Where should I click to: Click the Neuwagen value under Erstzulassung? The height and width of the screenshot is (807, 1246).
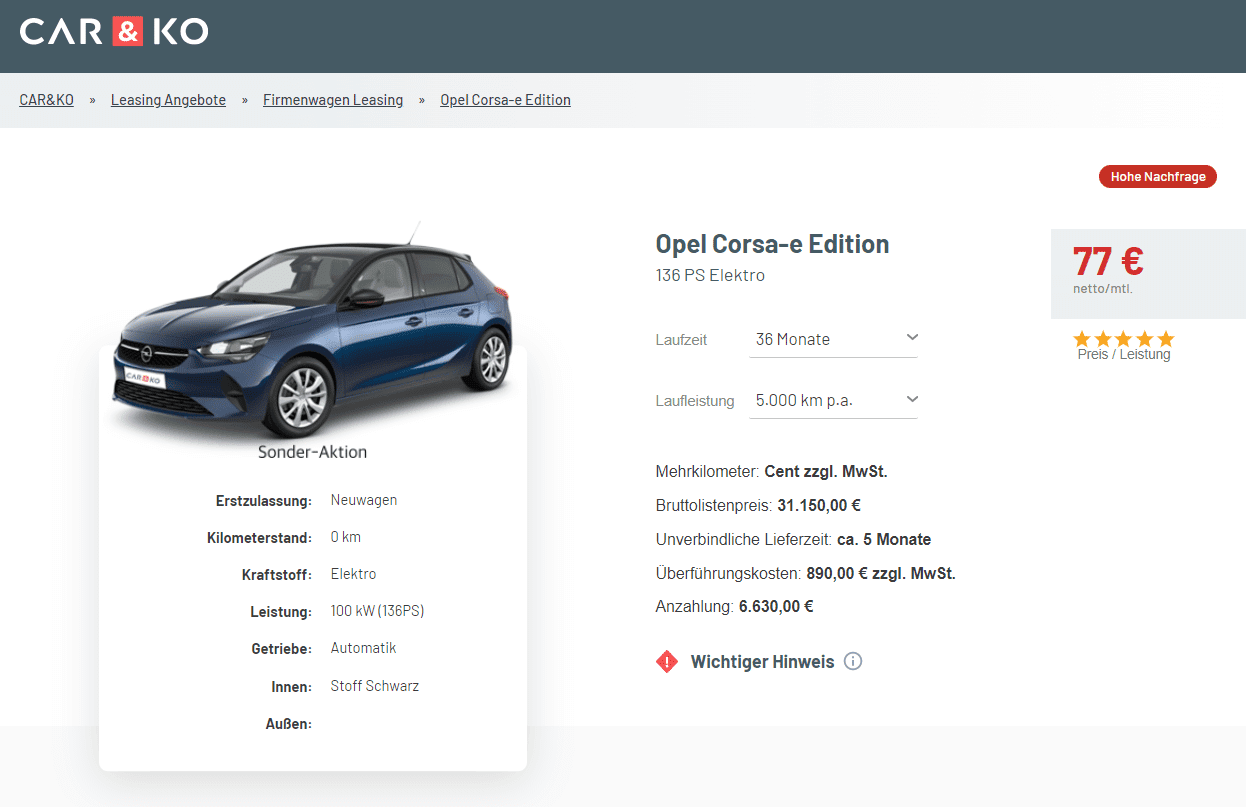pos(364,500)
